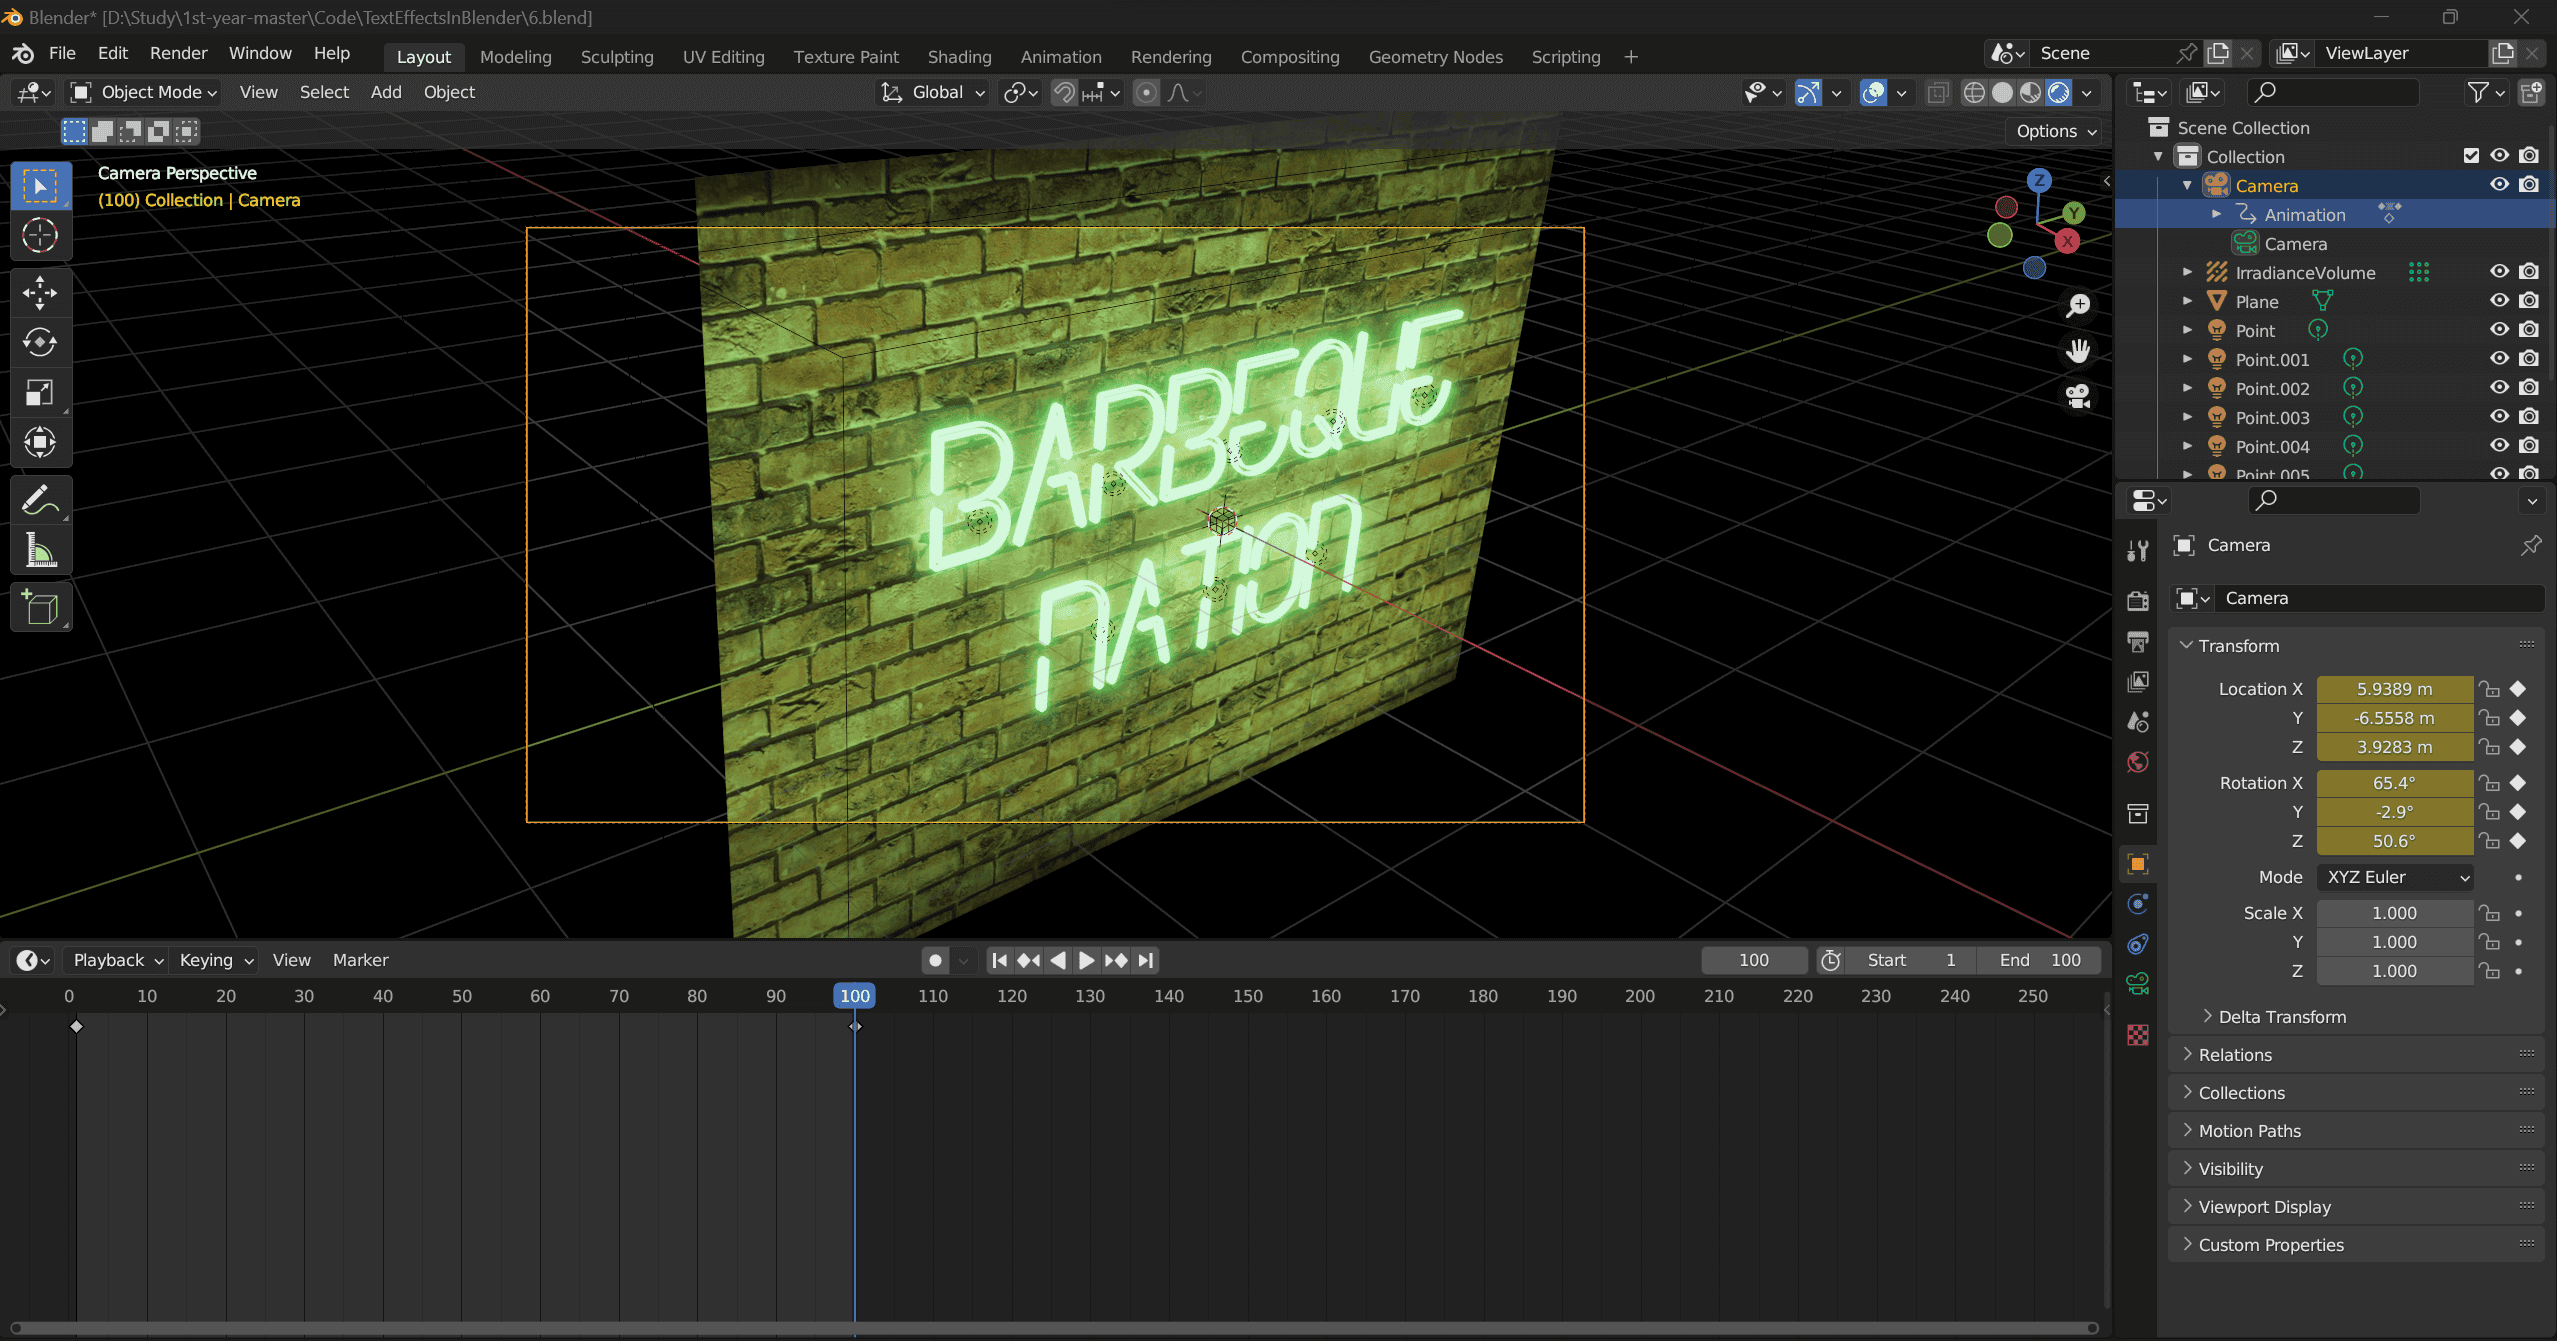This screenshot has height=1341, width=2557.
Task: Open the Marker menu in timeline
Action: (x=360, y=960)
